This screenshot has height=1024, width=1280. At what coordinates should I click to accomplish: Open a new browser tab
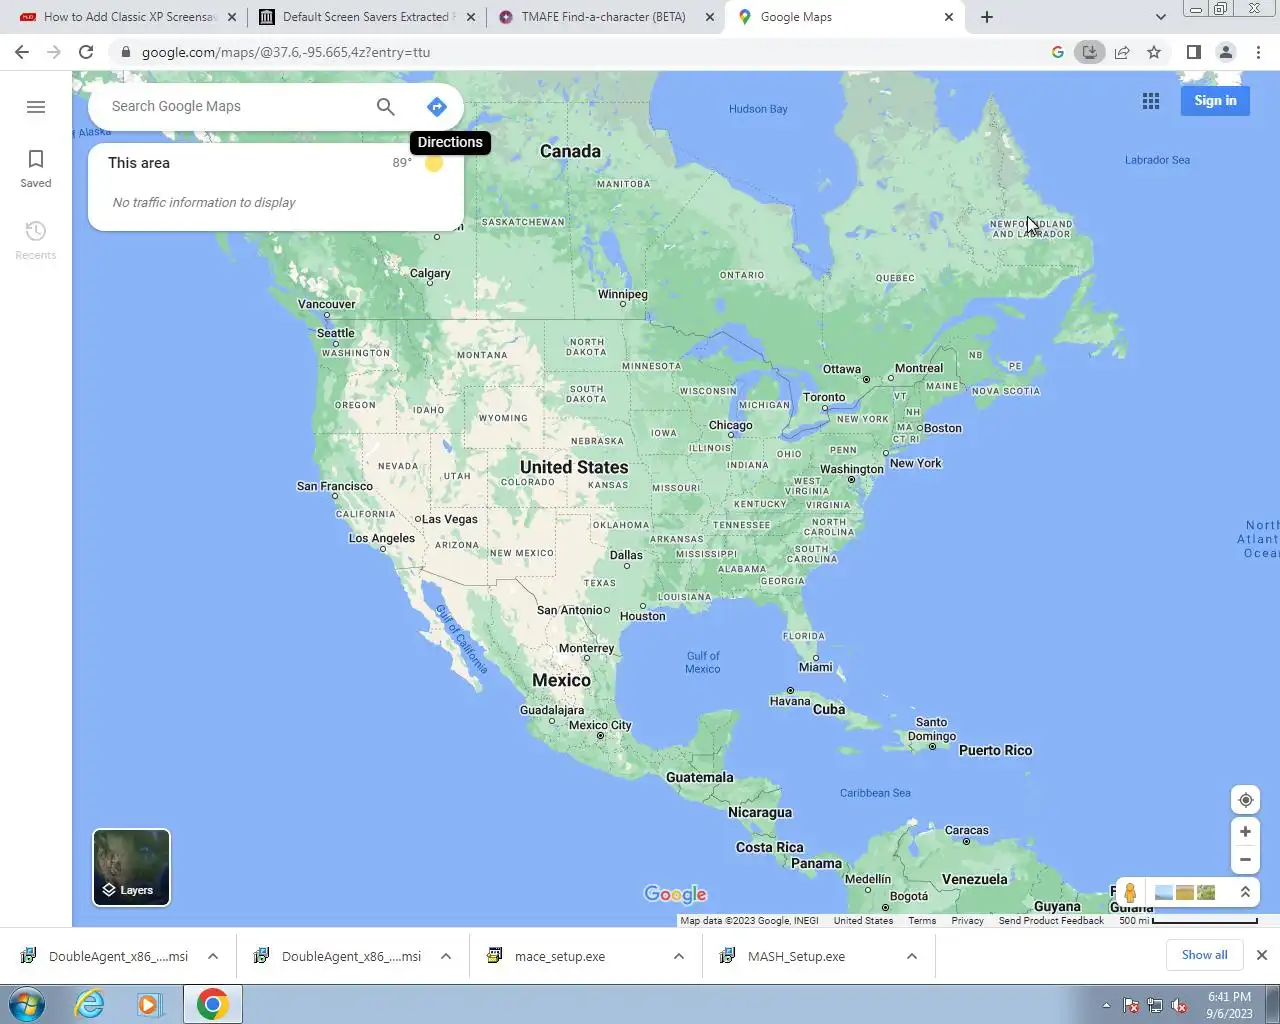coord(987,17)
